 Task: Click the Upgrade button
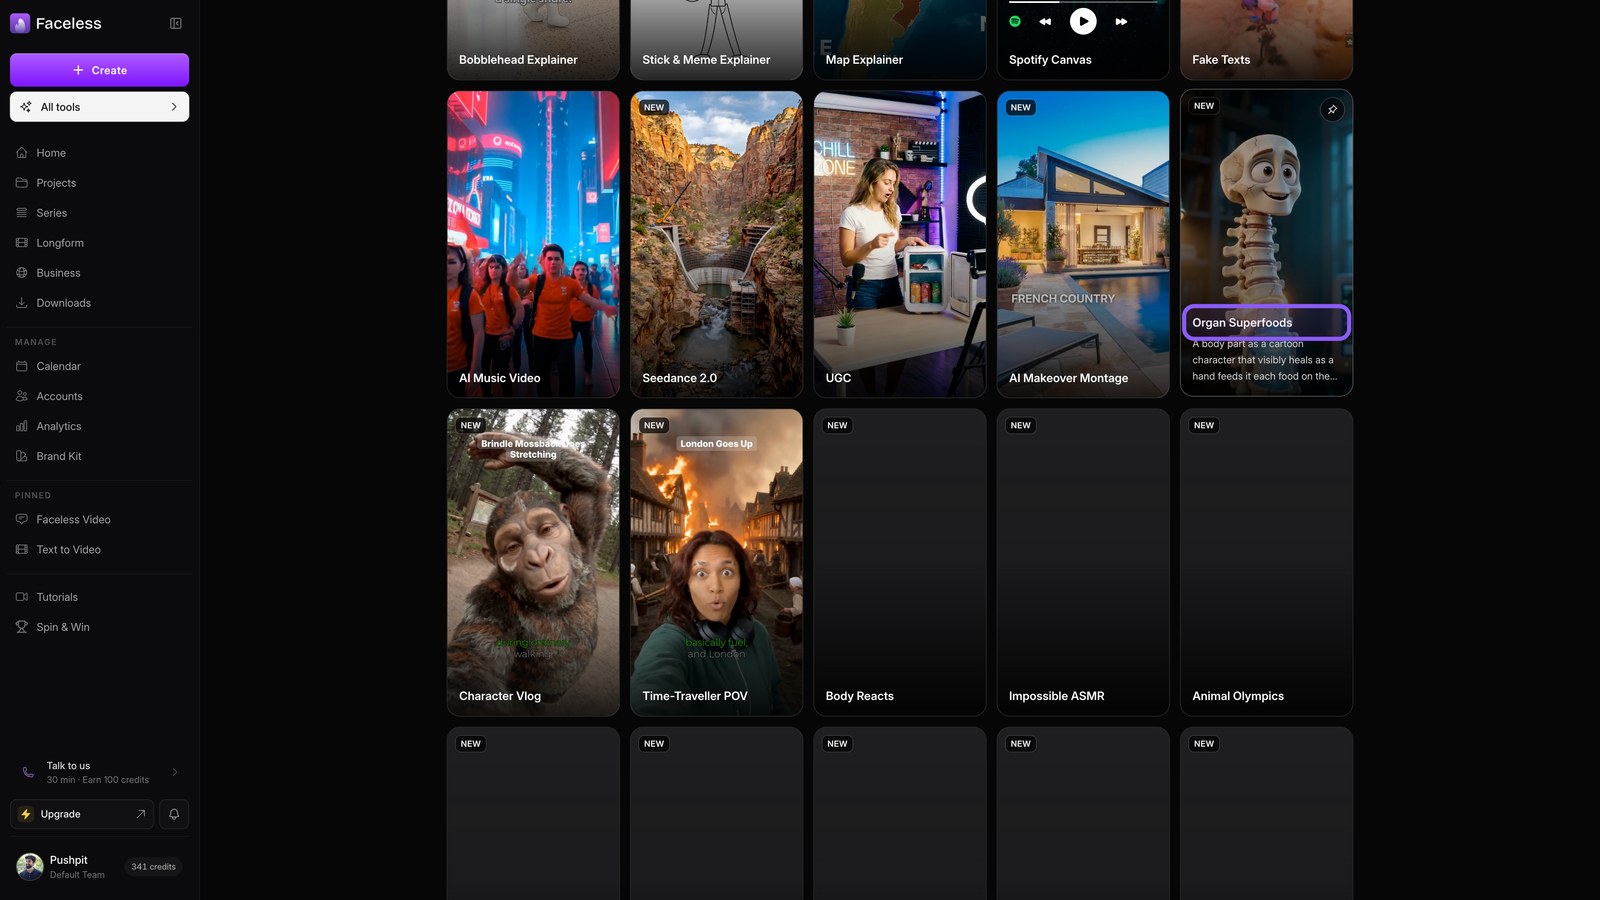pos(82,814)
